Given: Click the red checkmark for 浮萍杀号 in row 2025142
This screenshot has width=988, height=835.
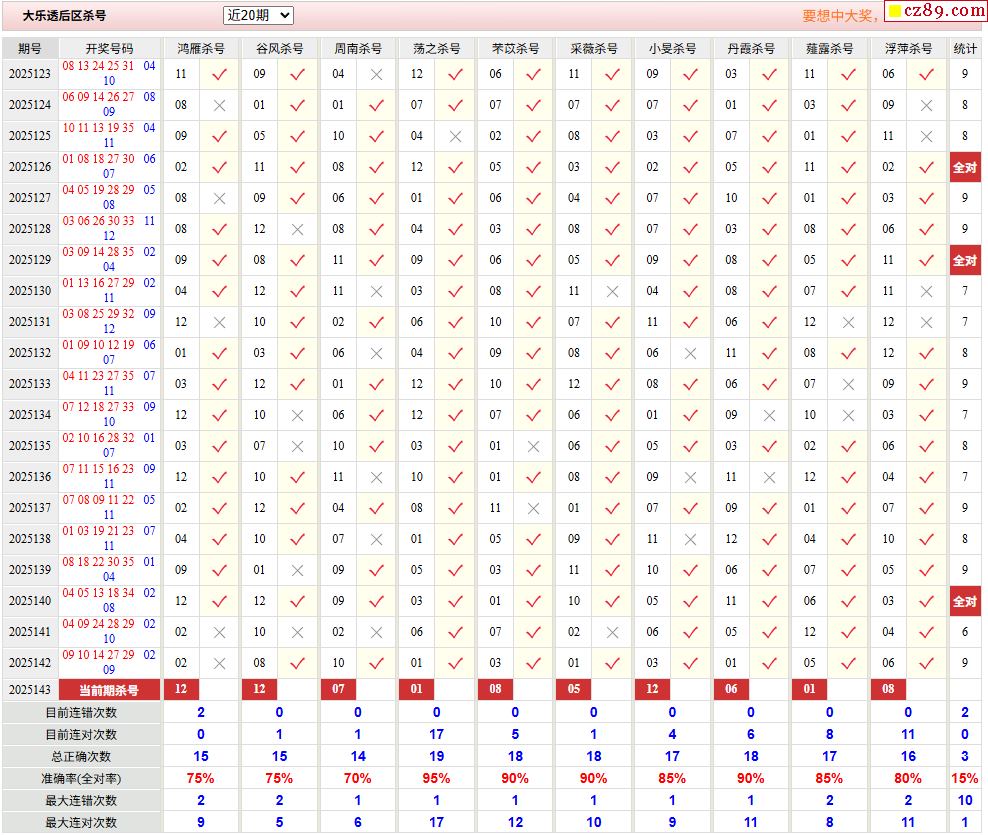Looking at the screenshot, I should pos(926,663).
